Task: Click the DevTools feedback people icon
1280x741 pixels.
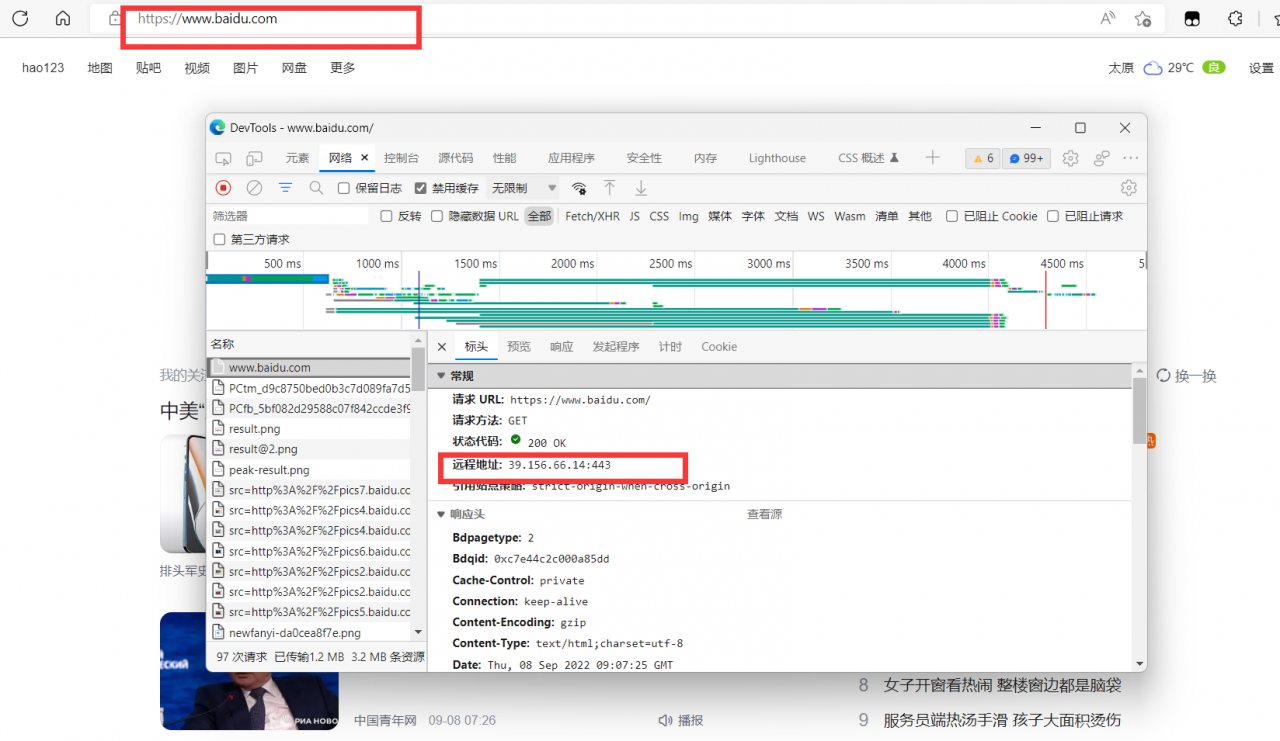Action: tap(1101, 158)
